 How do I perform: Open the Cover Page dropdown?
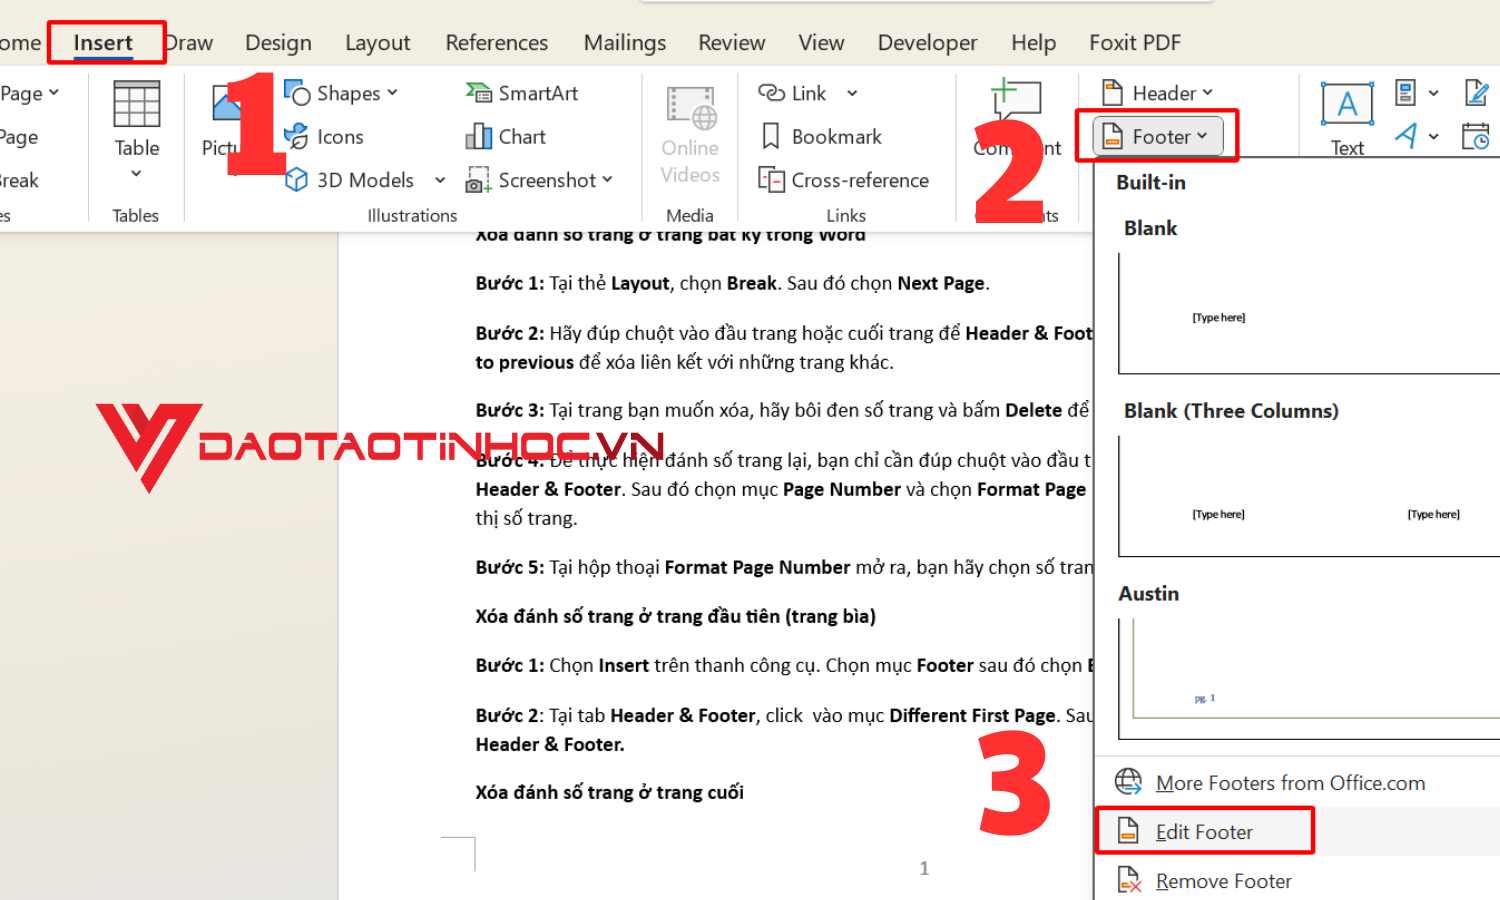point(29,93)
